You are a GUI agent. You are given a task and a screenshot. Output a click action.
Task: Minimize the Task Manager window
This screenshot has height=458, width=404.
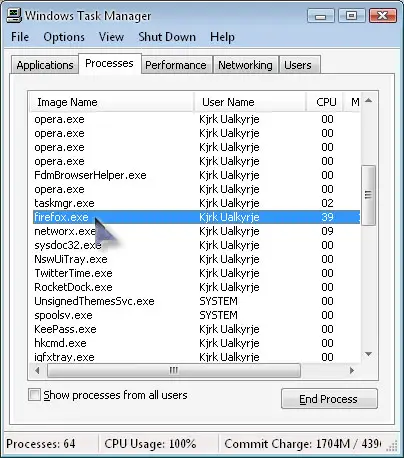pyautogui.click(x=320, y=16)
